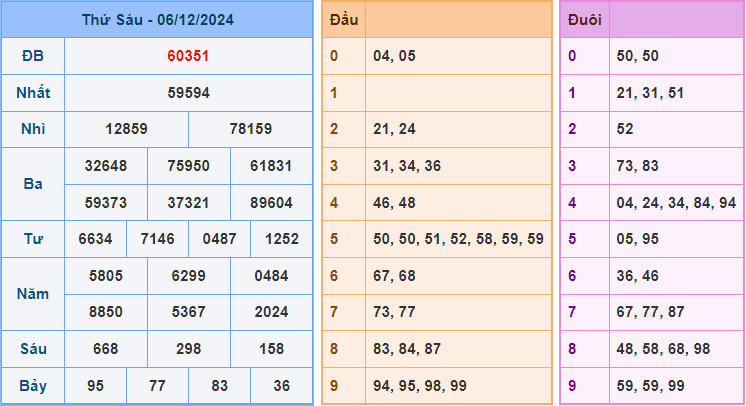Image resolution: width=746 pixels, height=406 pixels.
Task: Click second prize number 78159
Action: tap(250, 130)
